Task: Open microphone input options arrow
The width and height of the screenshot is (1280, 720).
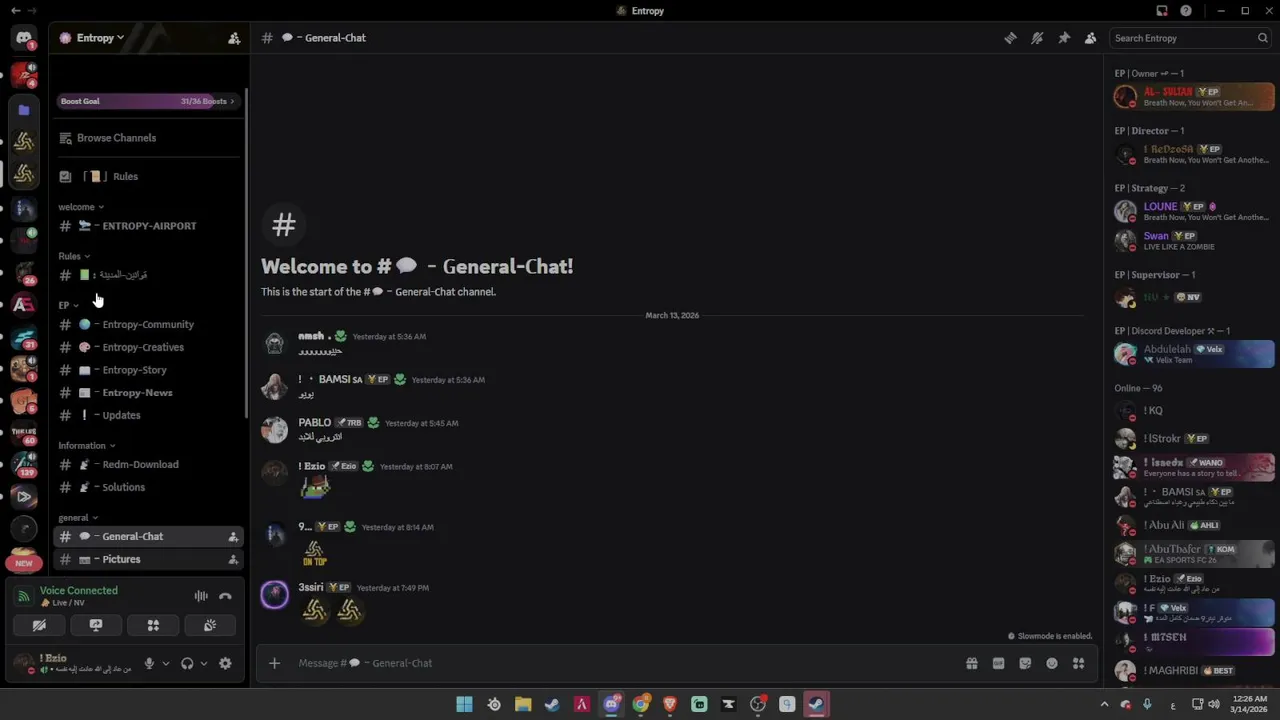Action: 166,663
